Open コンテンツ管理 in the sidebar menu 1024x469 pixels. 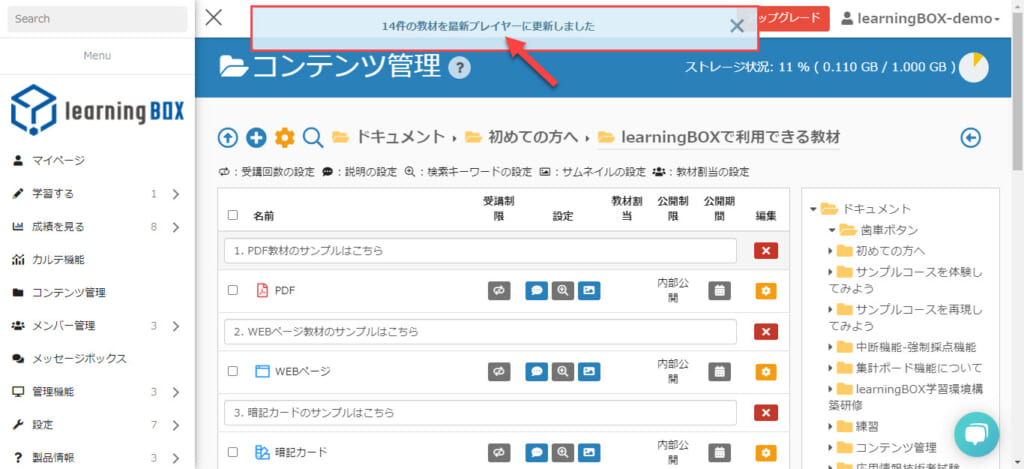[x=69, y=293]
